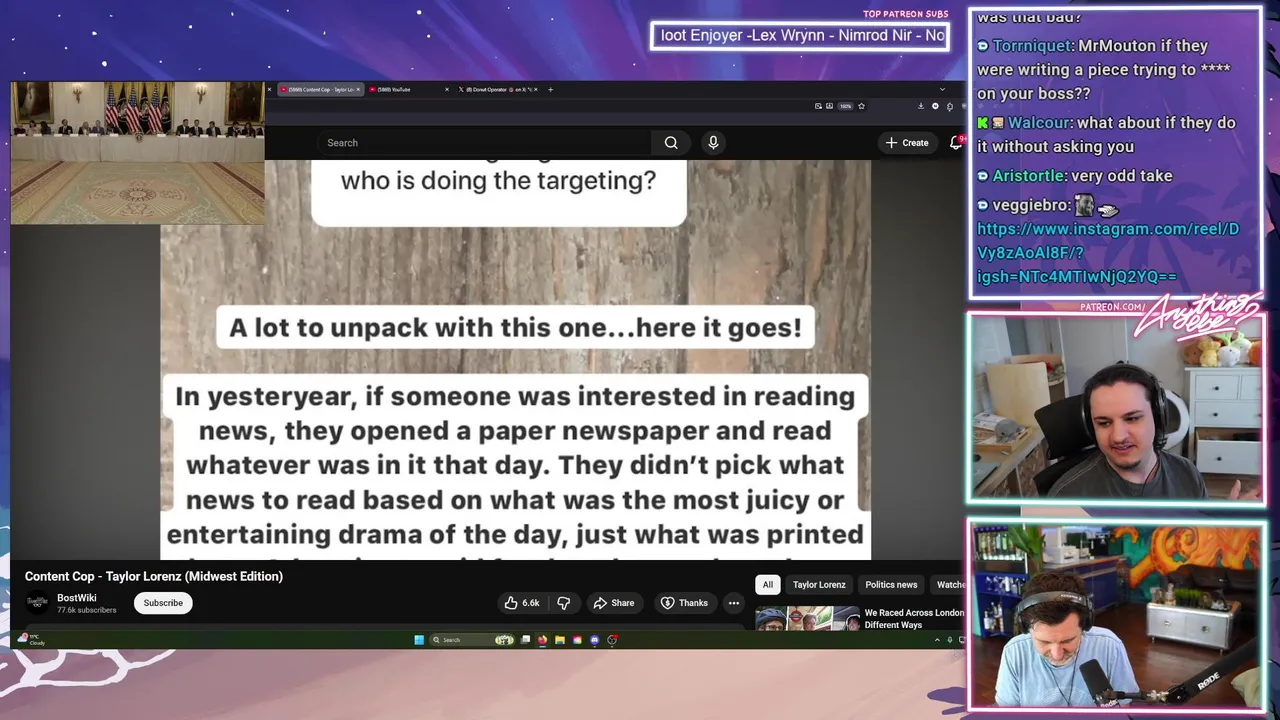
Task: Click Aristortle's username in chat
Action: click(1028, 176)
